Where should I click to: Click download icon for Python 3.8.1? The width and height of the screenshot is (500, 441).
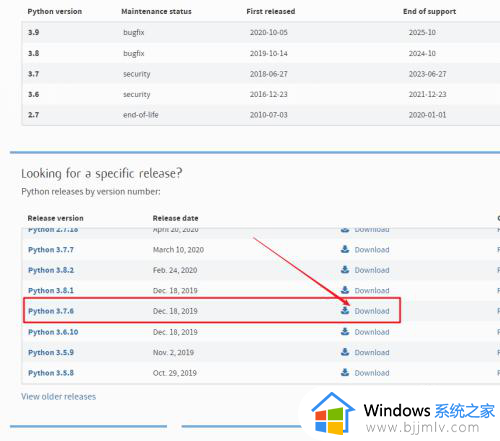pyautogui.click(x=345, y=290)
